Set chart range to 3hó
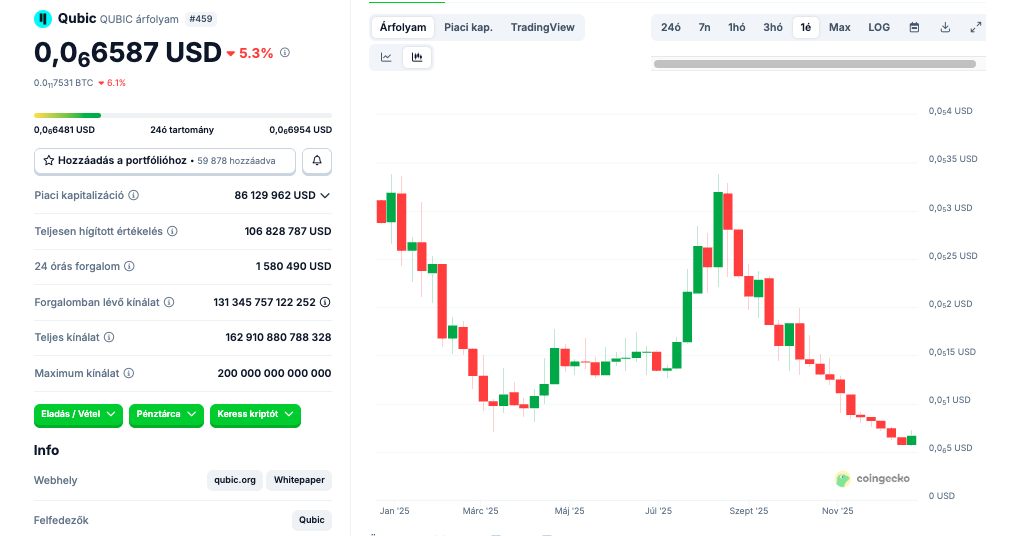The width and height of the screenshot is (1028, 536). click(x=772, y=28)
